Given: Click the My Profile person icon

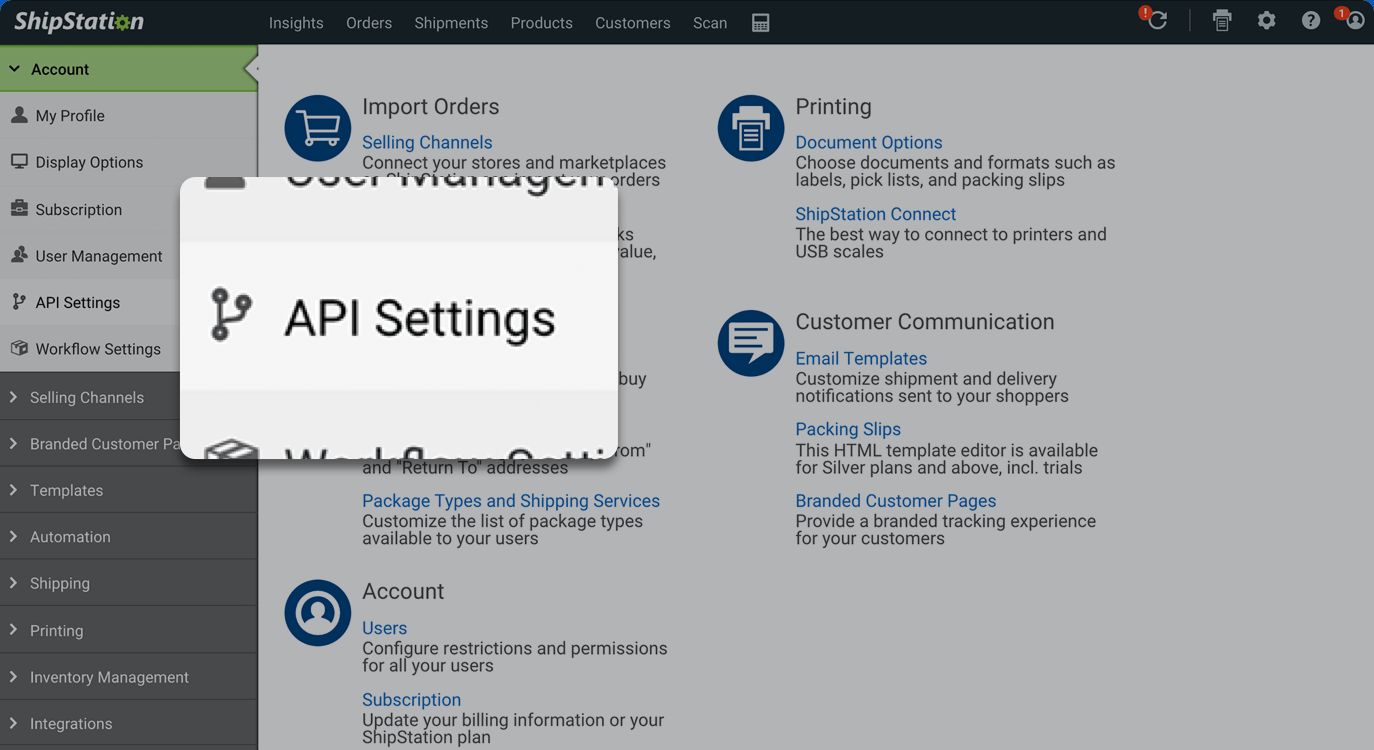Looking at the screenshot, I should pyautogui.click(x=19, y=115).
